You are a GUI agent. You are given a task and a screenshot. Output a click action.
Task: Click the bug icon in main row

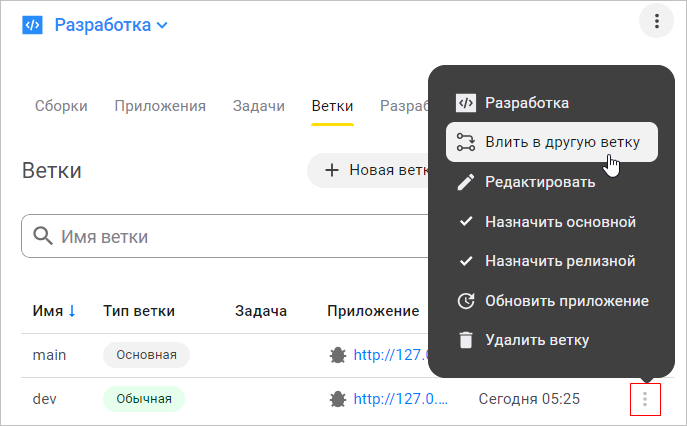click(338, 355)
